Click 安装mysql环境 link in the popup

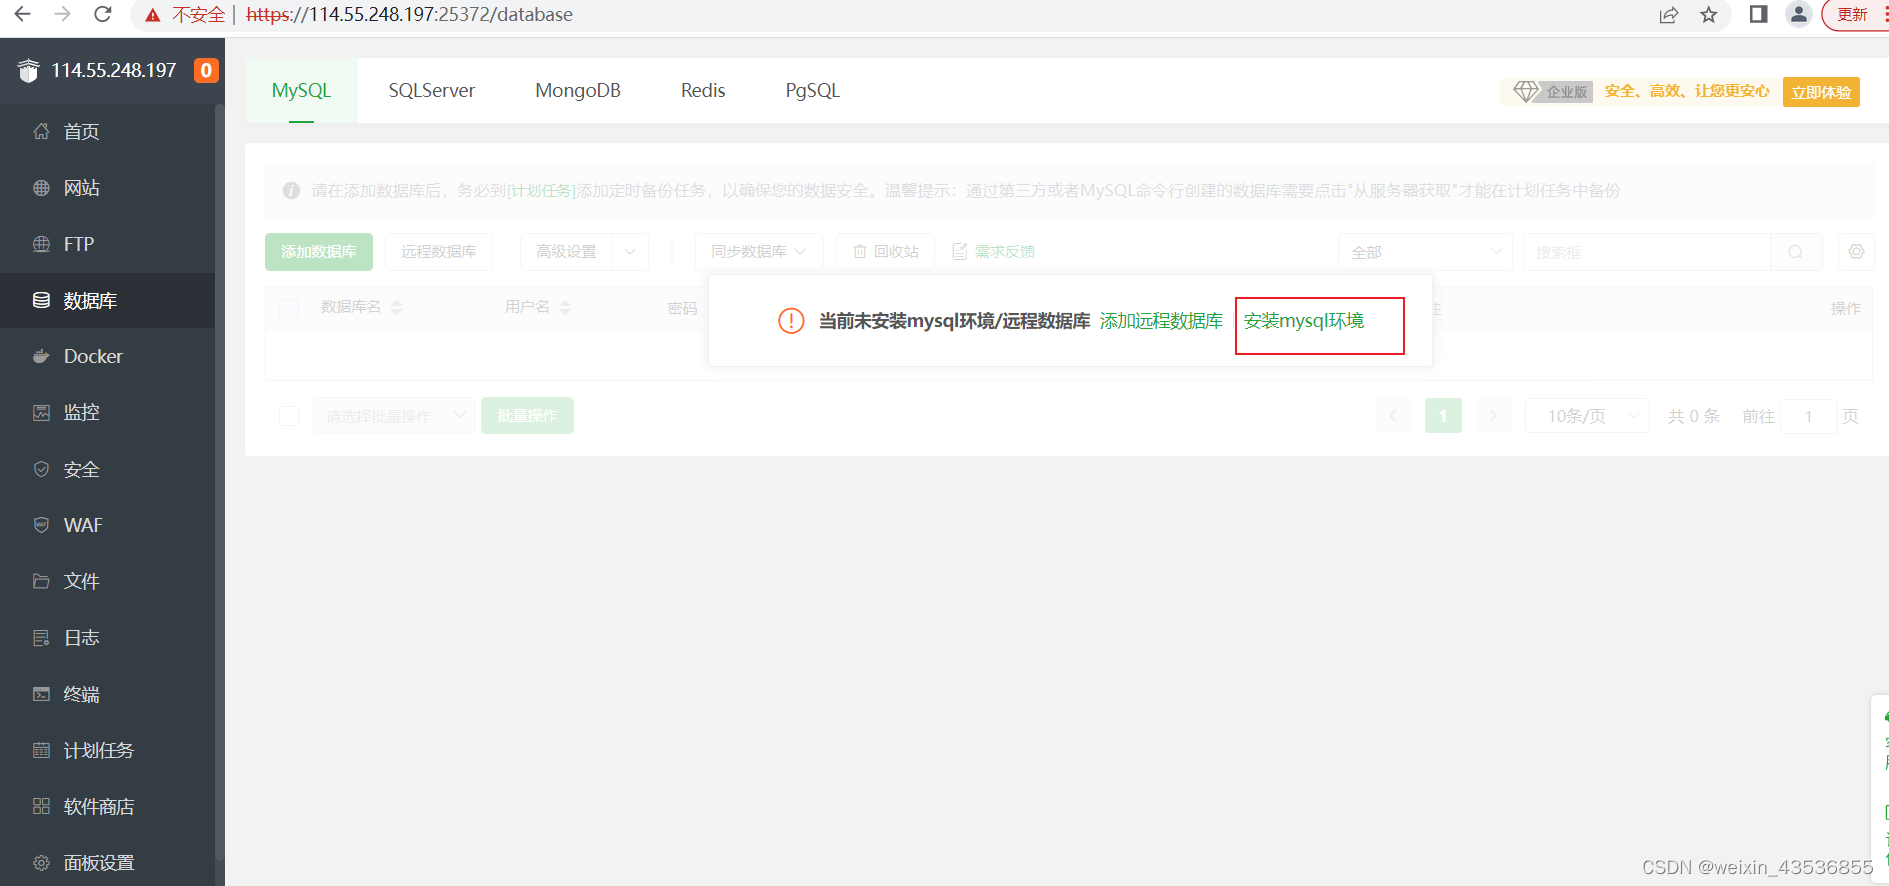pyautogui.click(x=1304, y=321)
